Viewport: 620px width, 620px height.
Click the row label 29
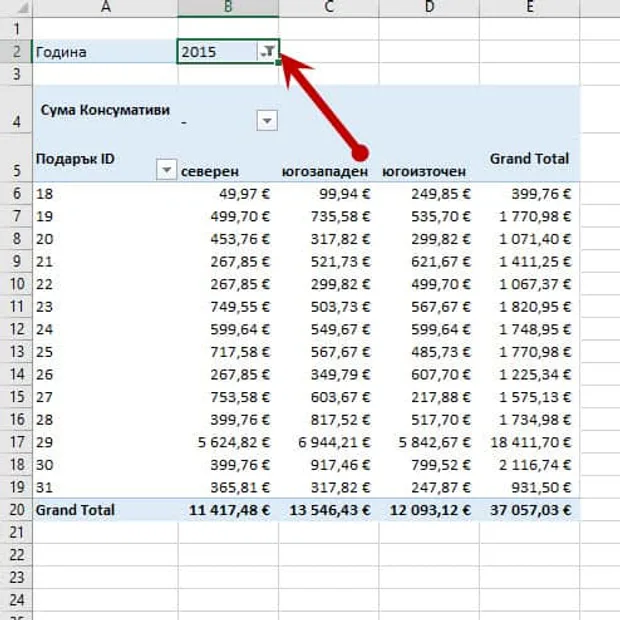pos(105,442)
